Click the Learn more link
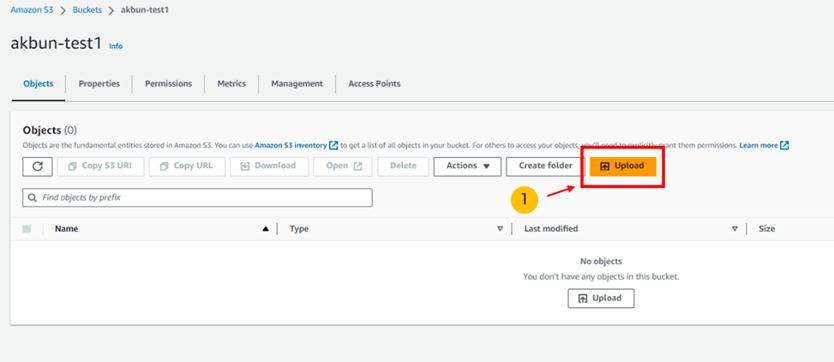The image size is (834, 362). [x=764, y=145]
